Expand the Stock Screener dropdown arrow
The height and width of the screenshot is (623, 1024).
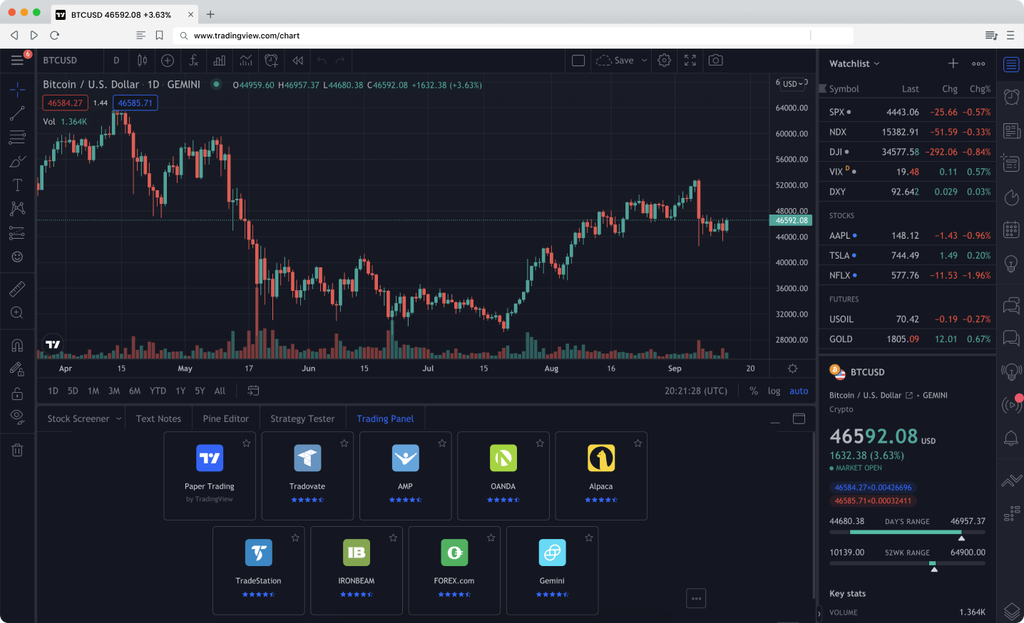point(118,419)
